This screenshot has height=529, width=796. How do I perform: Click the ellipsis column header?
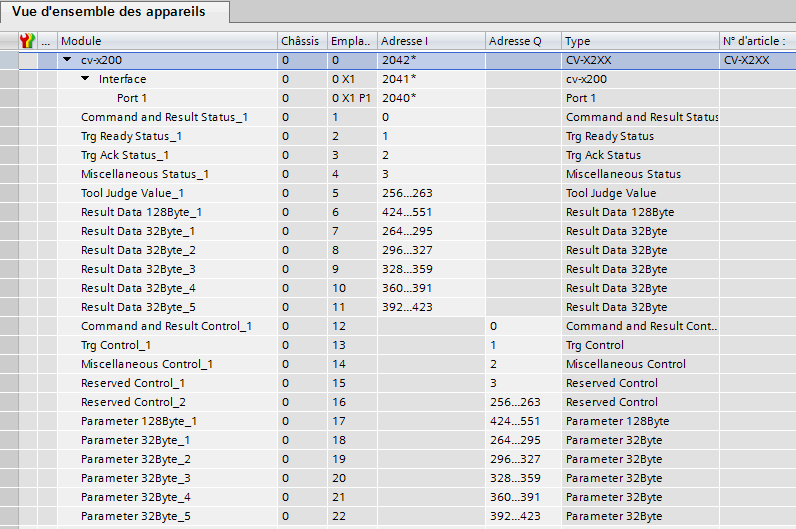[x=45, y=41]
